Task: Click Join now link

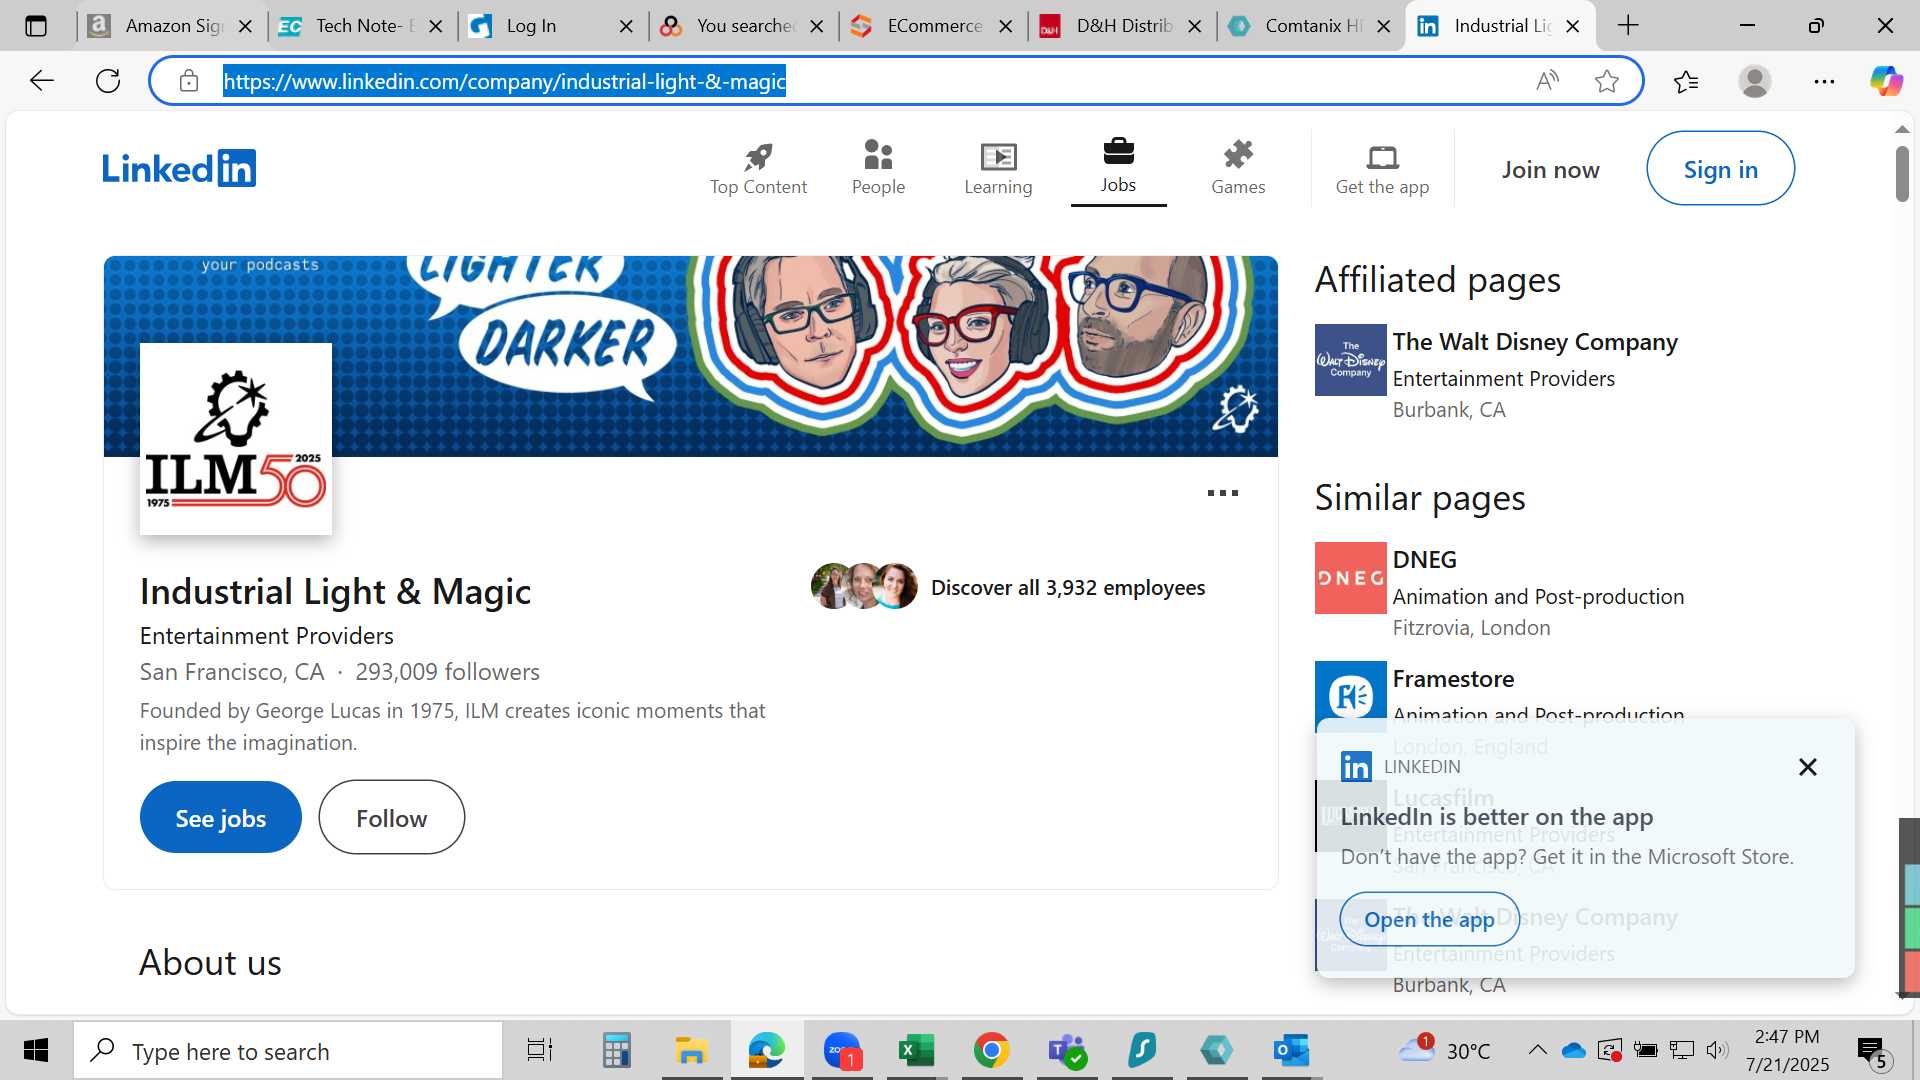Action: [1550, 170]
